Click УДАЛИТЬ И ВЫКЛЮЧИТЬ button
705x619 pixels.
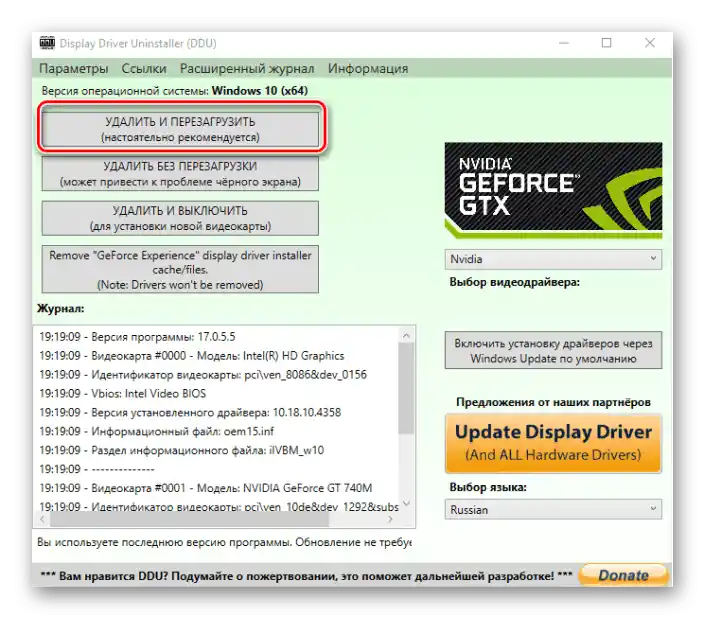[x=180, y=218]
